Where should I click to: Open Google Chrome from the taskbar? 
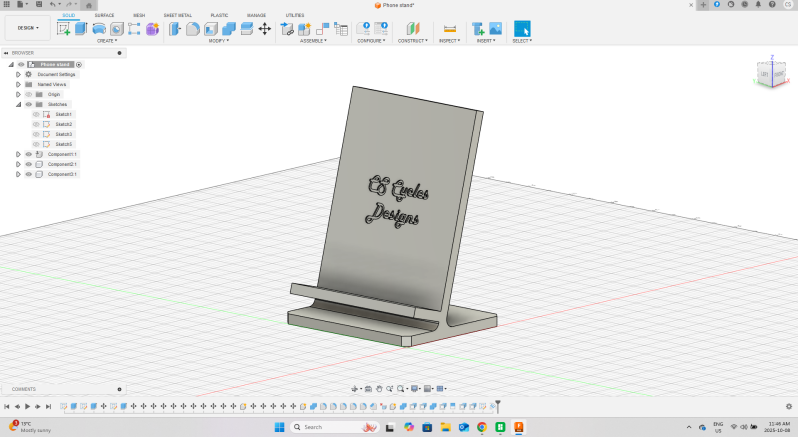pyautogui.click(x=482, y=427)
